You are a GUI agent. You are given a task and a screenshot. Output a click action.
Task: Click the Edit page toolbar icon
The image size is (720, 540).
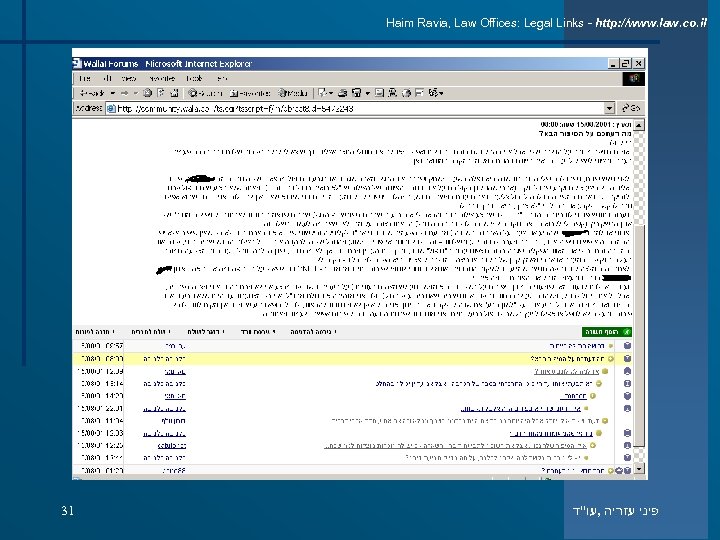coord(357,93)
